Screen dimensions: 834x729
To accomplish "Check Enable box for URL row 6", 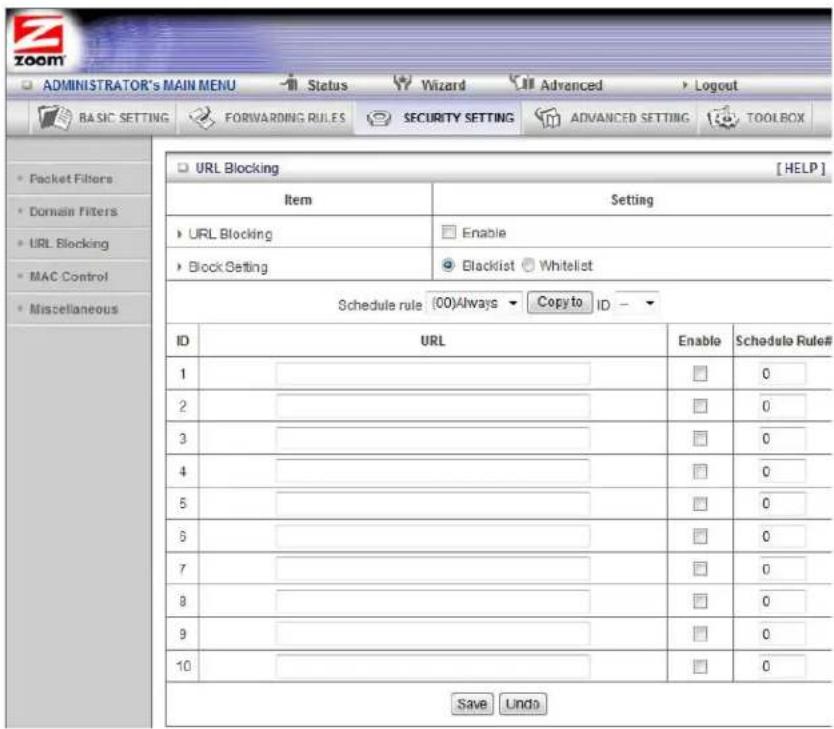I will click(x=700, y=536).
